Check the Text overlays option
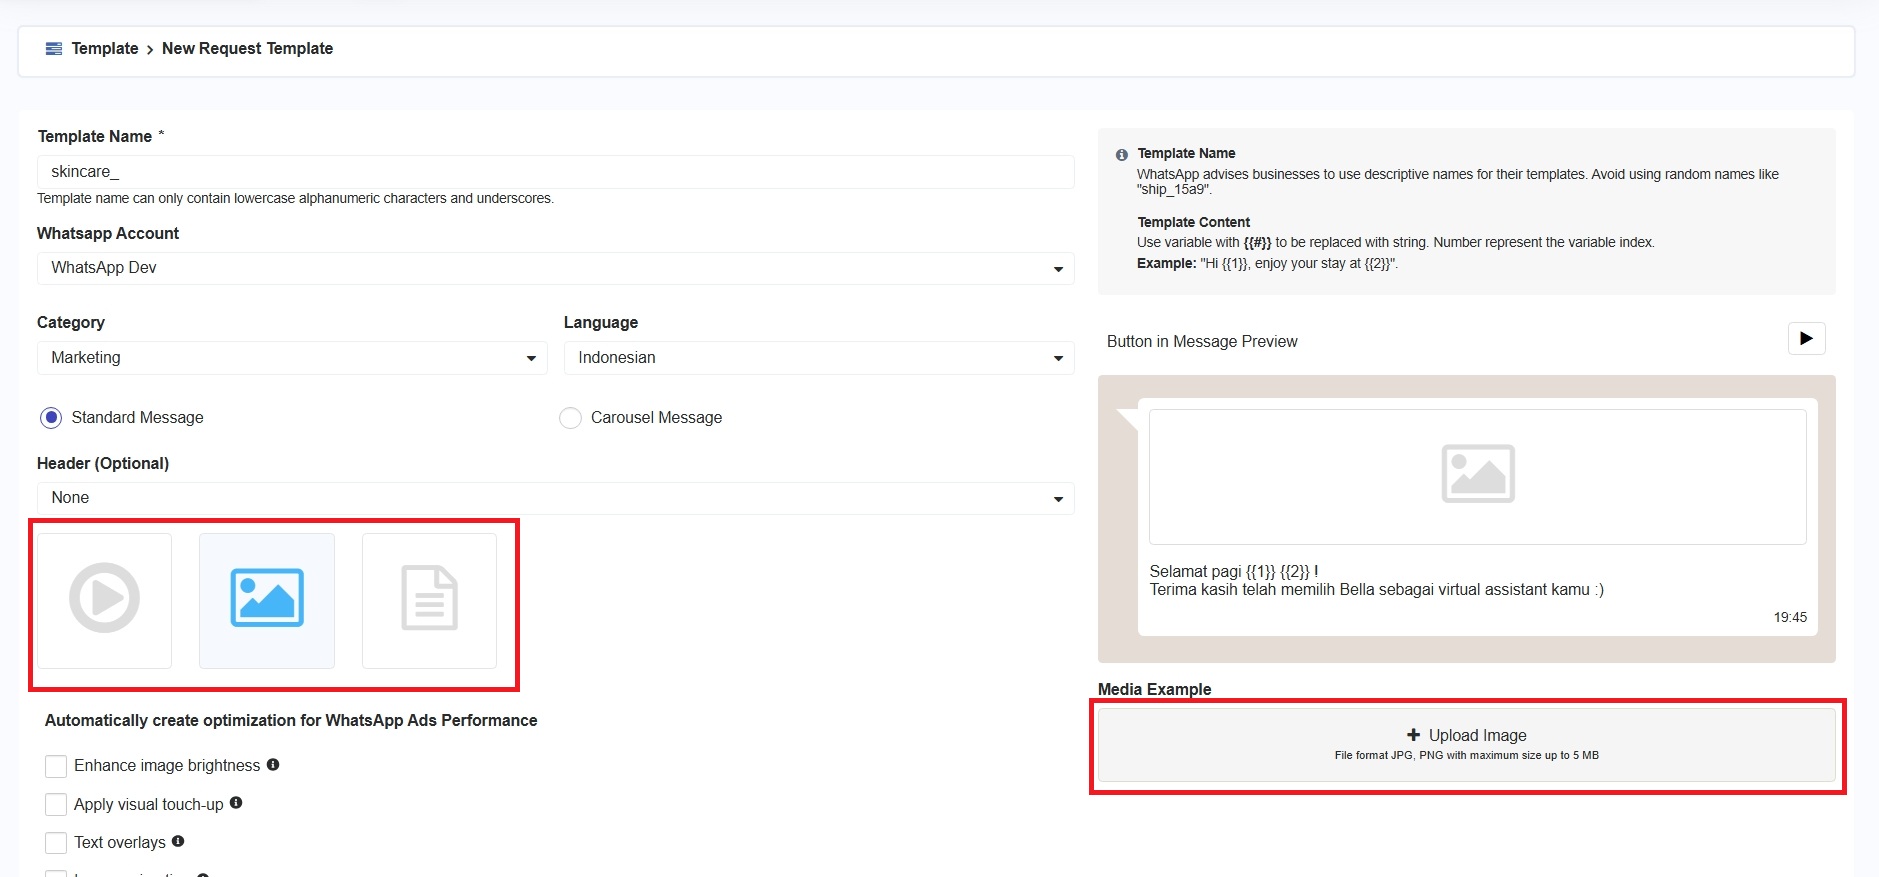This screenshot has height=877, width=1879. click(x=56, y=843)
